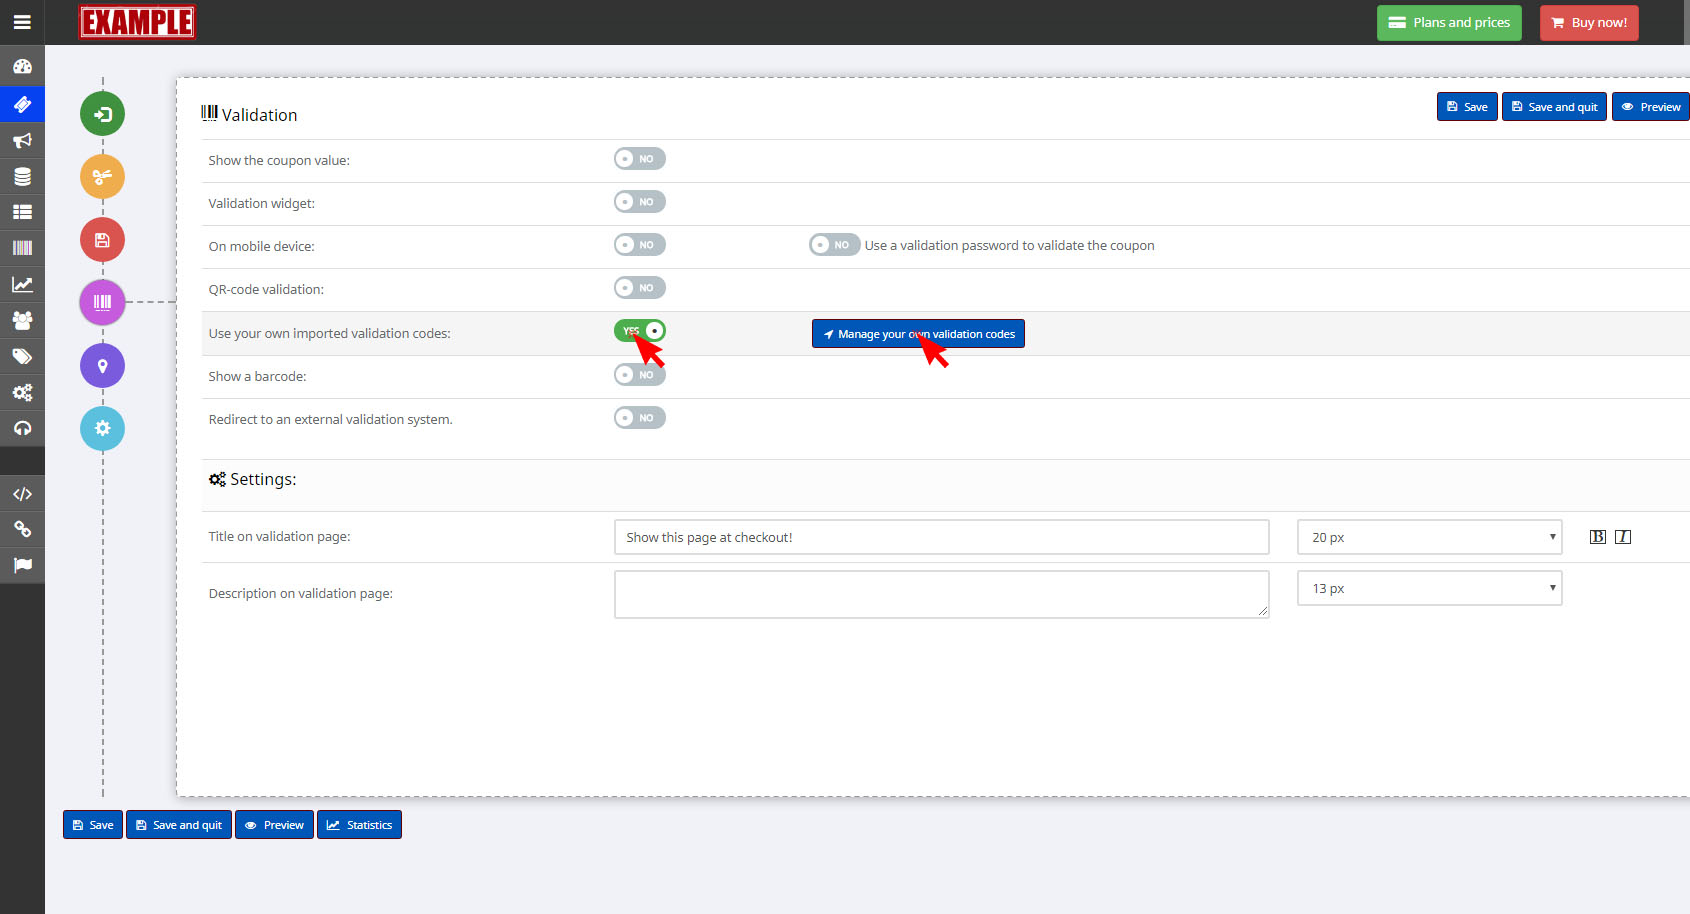Open the database stack icon in sidebar
Image resolution: width=1690 pixels, height=914 pixels.
[x=22, y=177]
